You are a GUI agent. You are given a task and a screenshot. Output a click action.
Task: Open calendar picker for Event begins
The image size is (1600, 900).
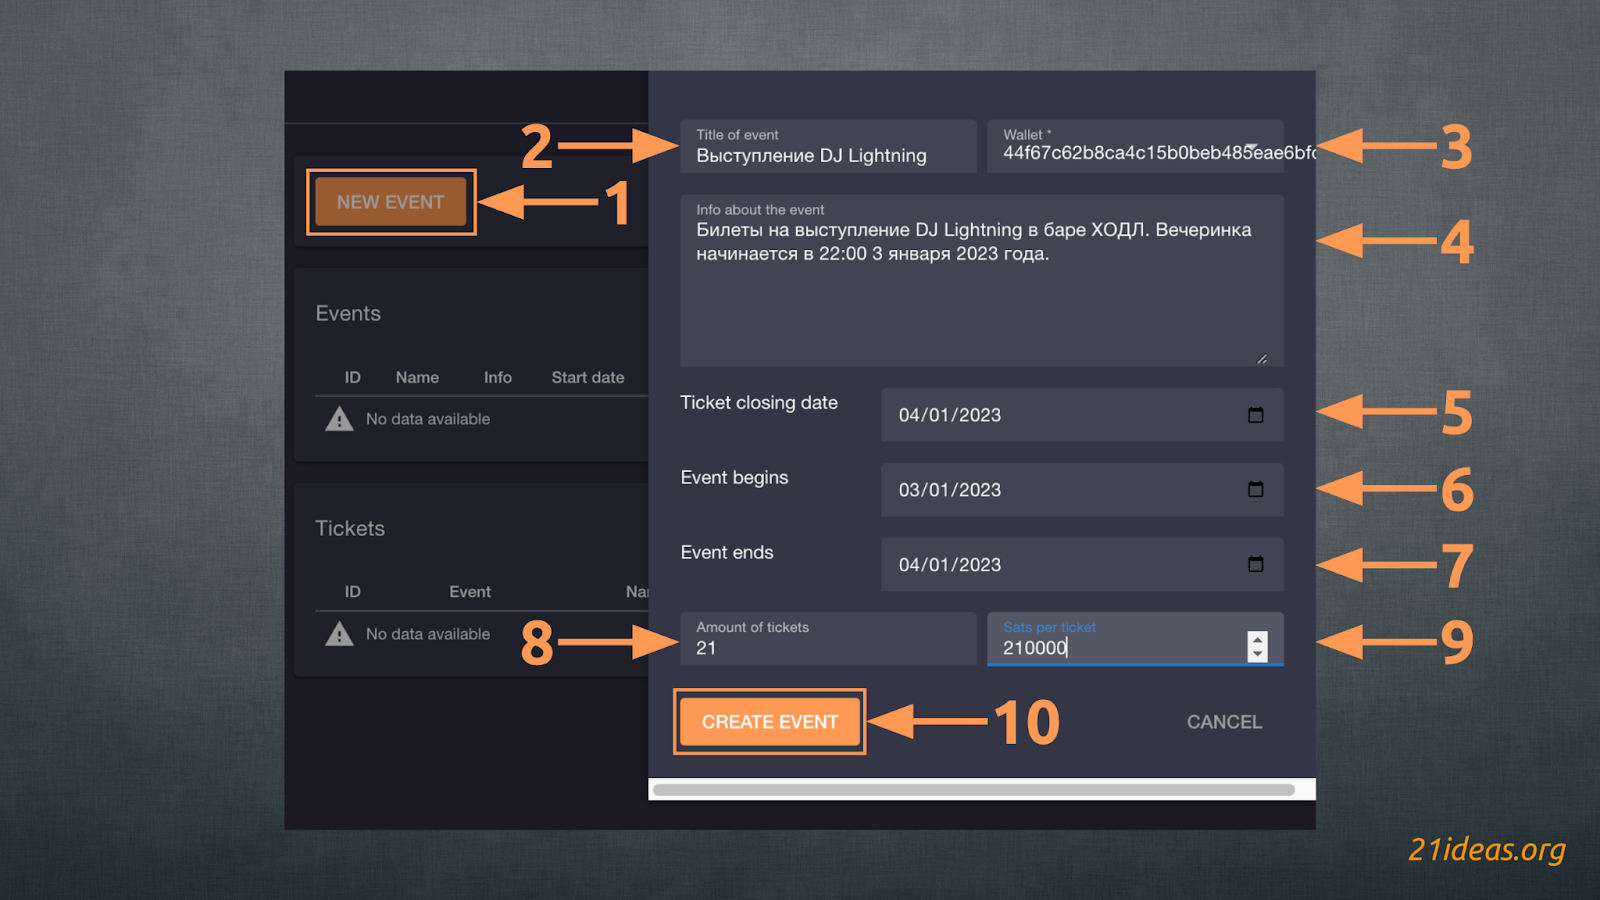pos(1255,489)
